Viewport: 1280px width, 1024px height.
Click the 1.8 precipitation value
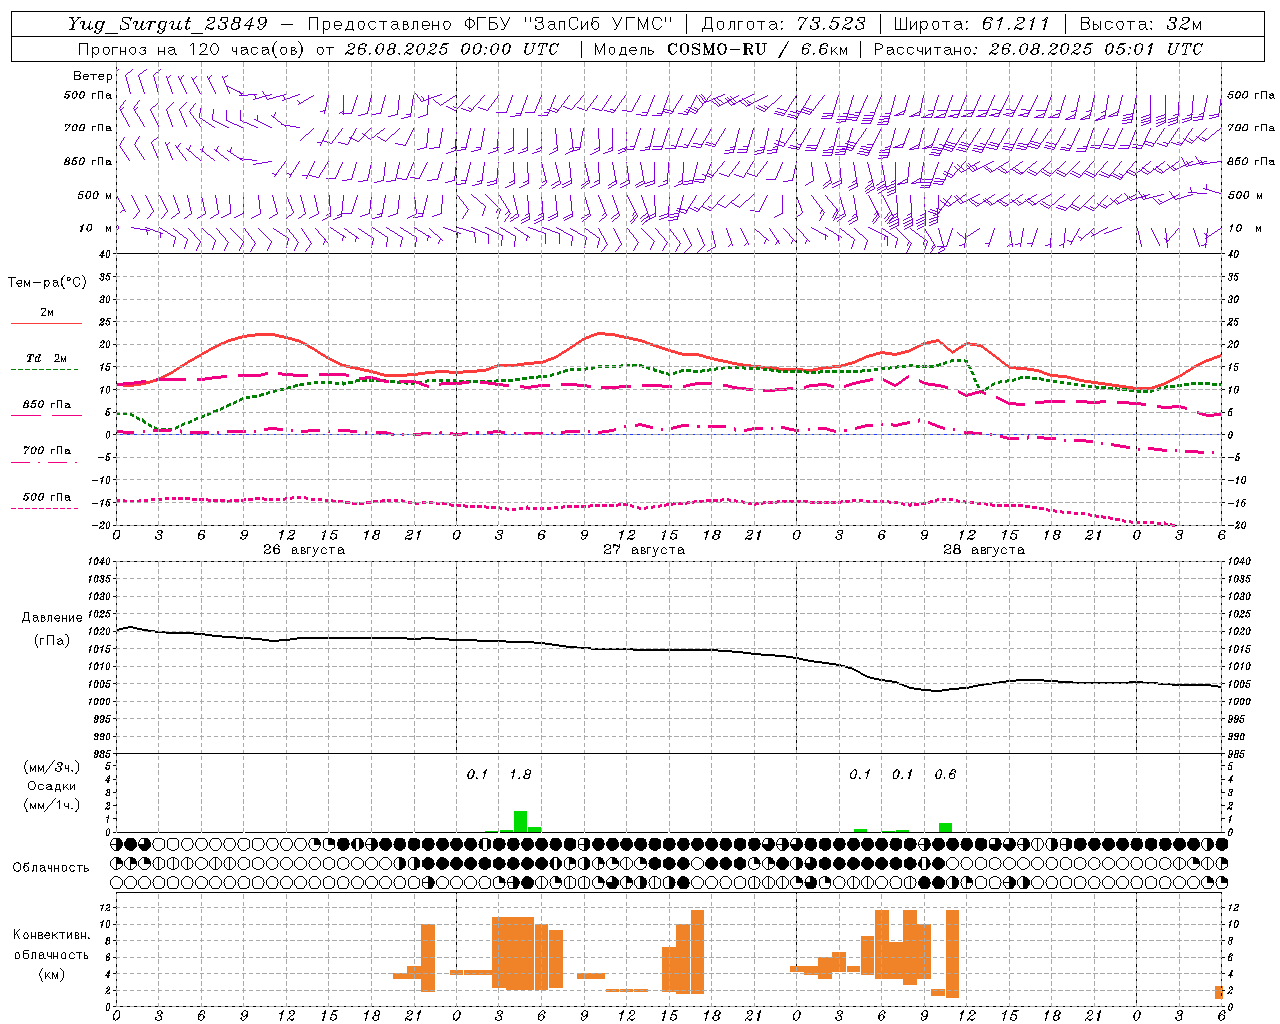[x=520, y=775]
